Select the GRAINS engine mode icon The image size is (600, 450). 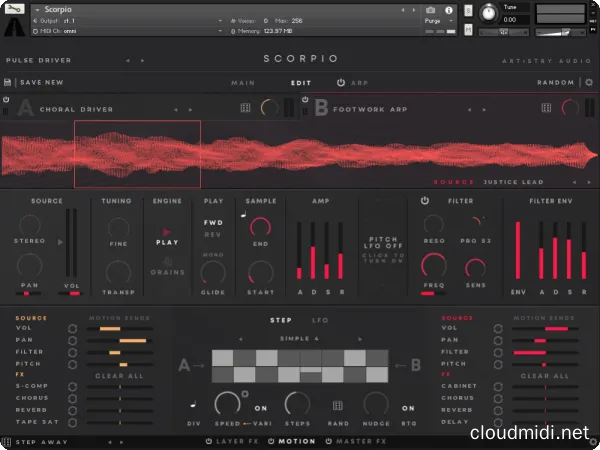pyautogui.click(x=168, y=261)
